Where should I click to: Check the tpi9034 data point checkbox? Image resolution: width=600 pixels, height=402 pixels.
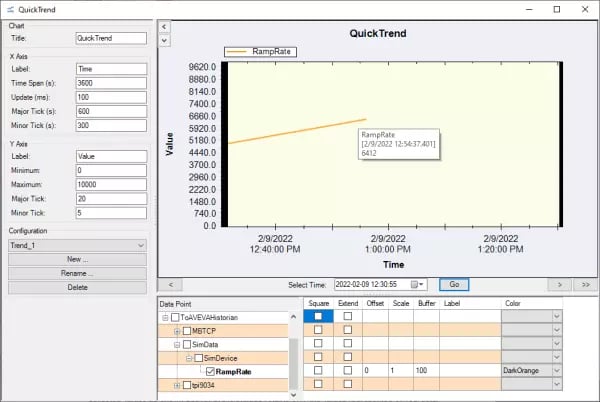(x=187, y=385)
